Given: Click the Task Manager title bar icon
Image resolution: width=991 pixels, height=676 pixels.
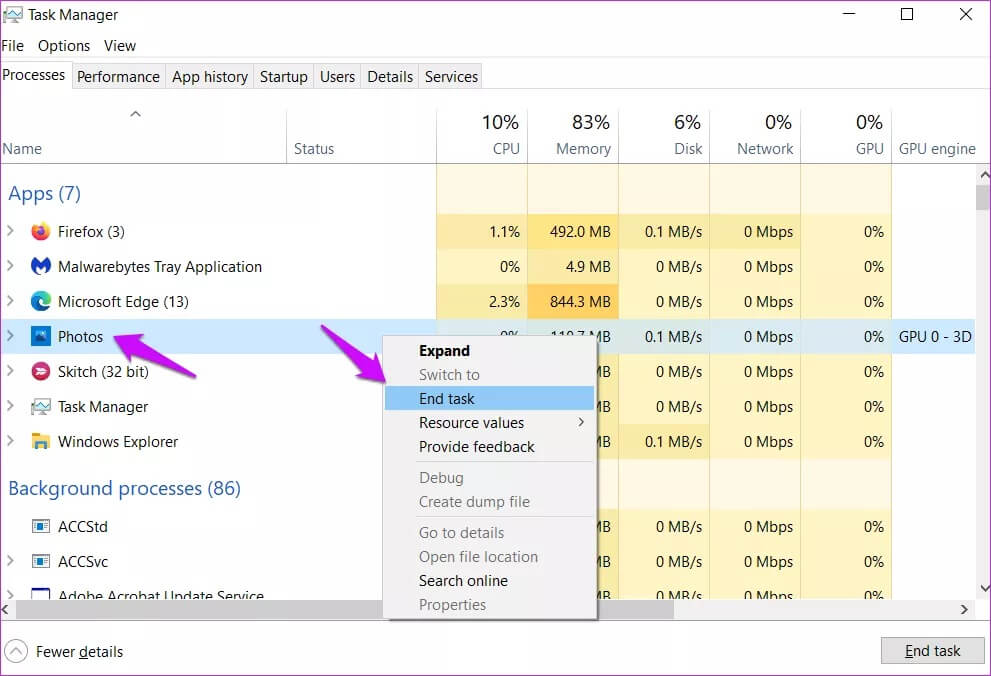Looking at the screenshot, I should click(13, 15).
